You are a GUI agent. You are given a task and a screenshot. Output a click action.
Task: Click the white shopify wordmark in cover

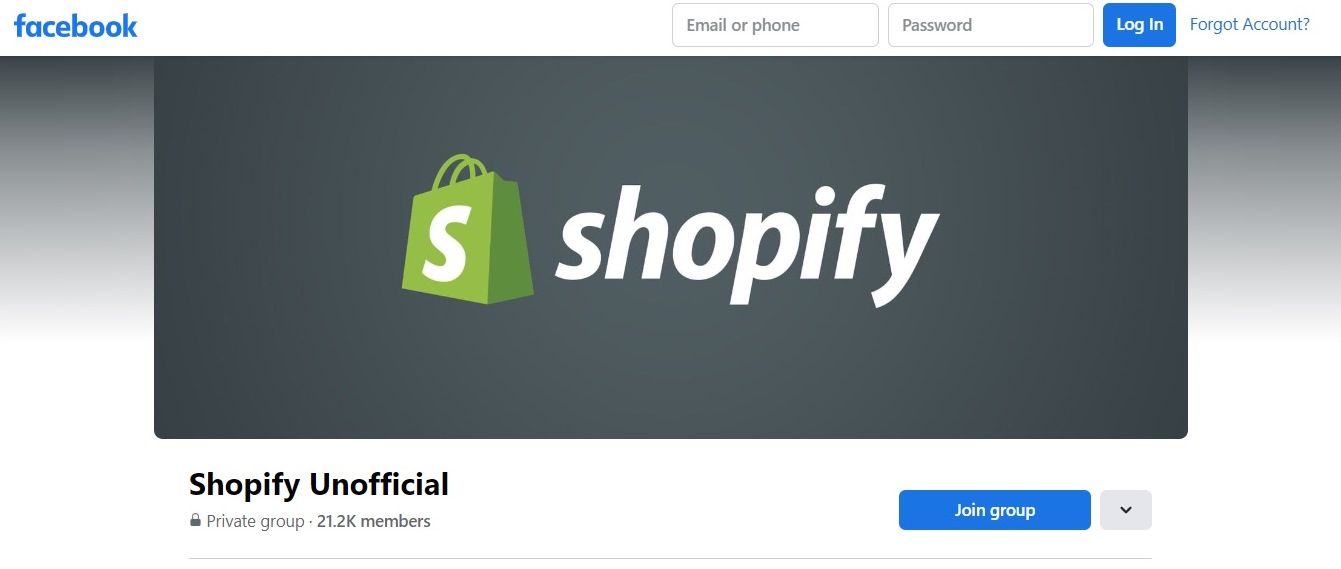(747, 244)
